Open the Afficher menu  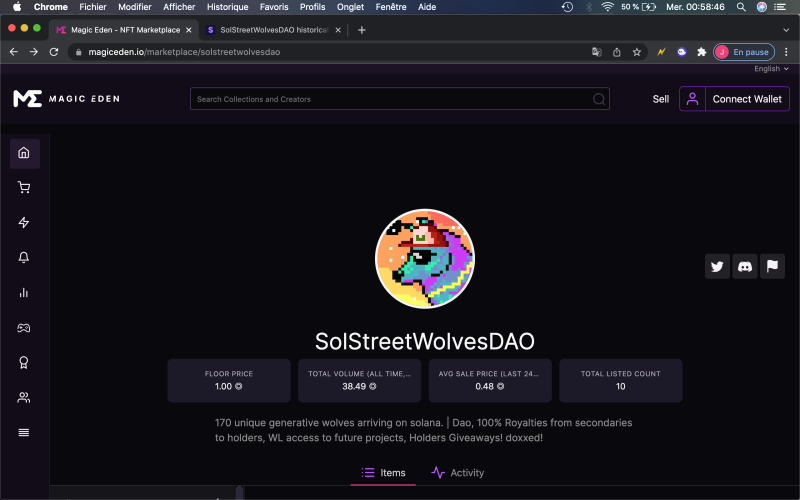(x=179, y=7)
